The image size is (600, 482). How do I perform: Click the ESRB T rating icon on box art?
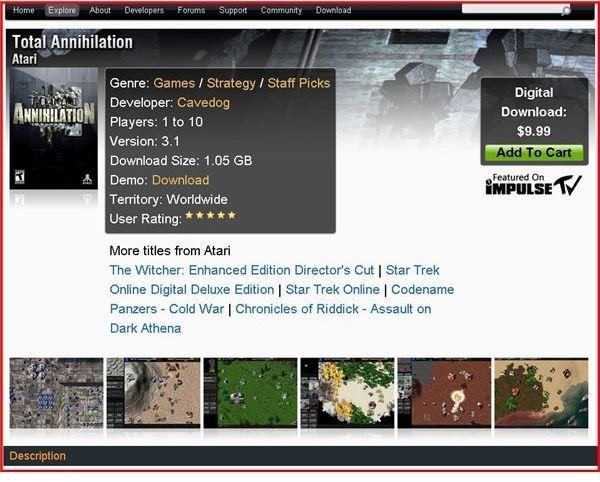[x=20, y=177]
